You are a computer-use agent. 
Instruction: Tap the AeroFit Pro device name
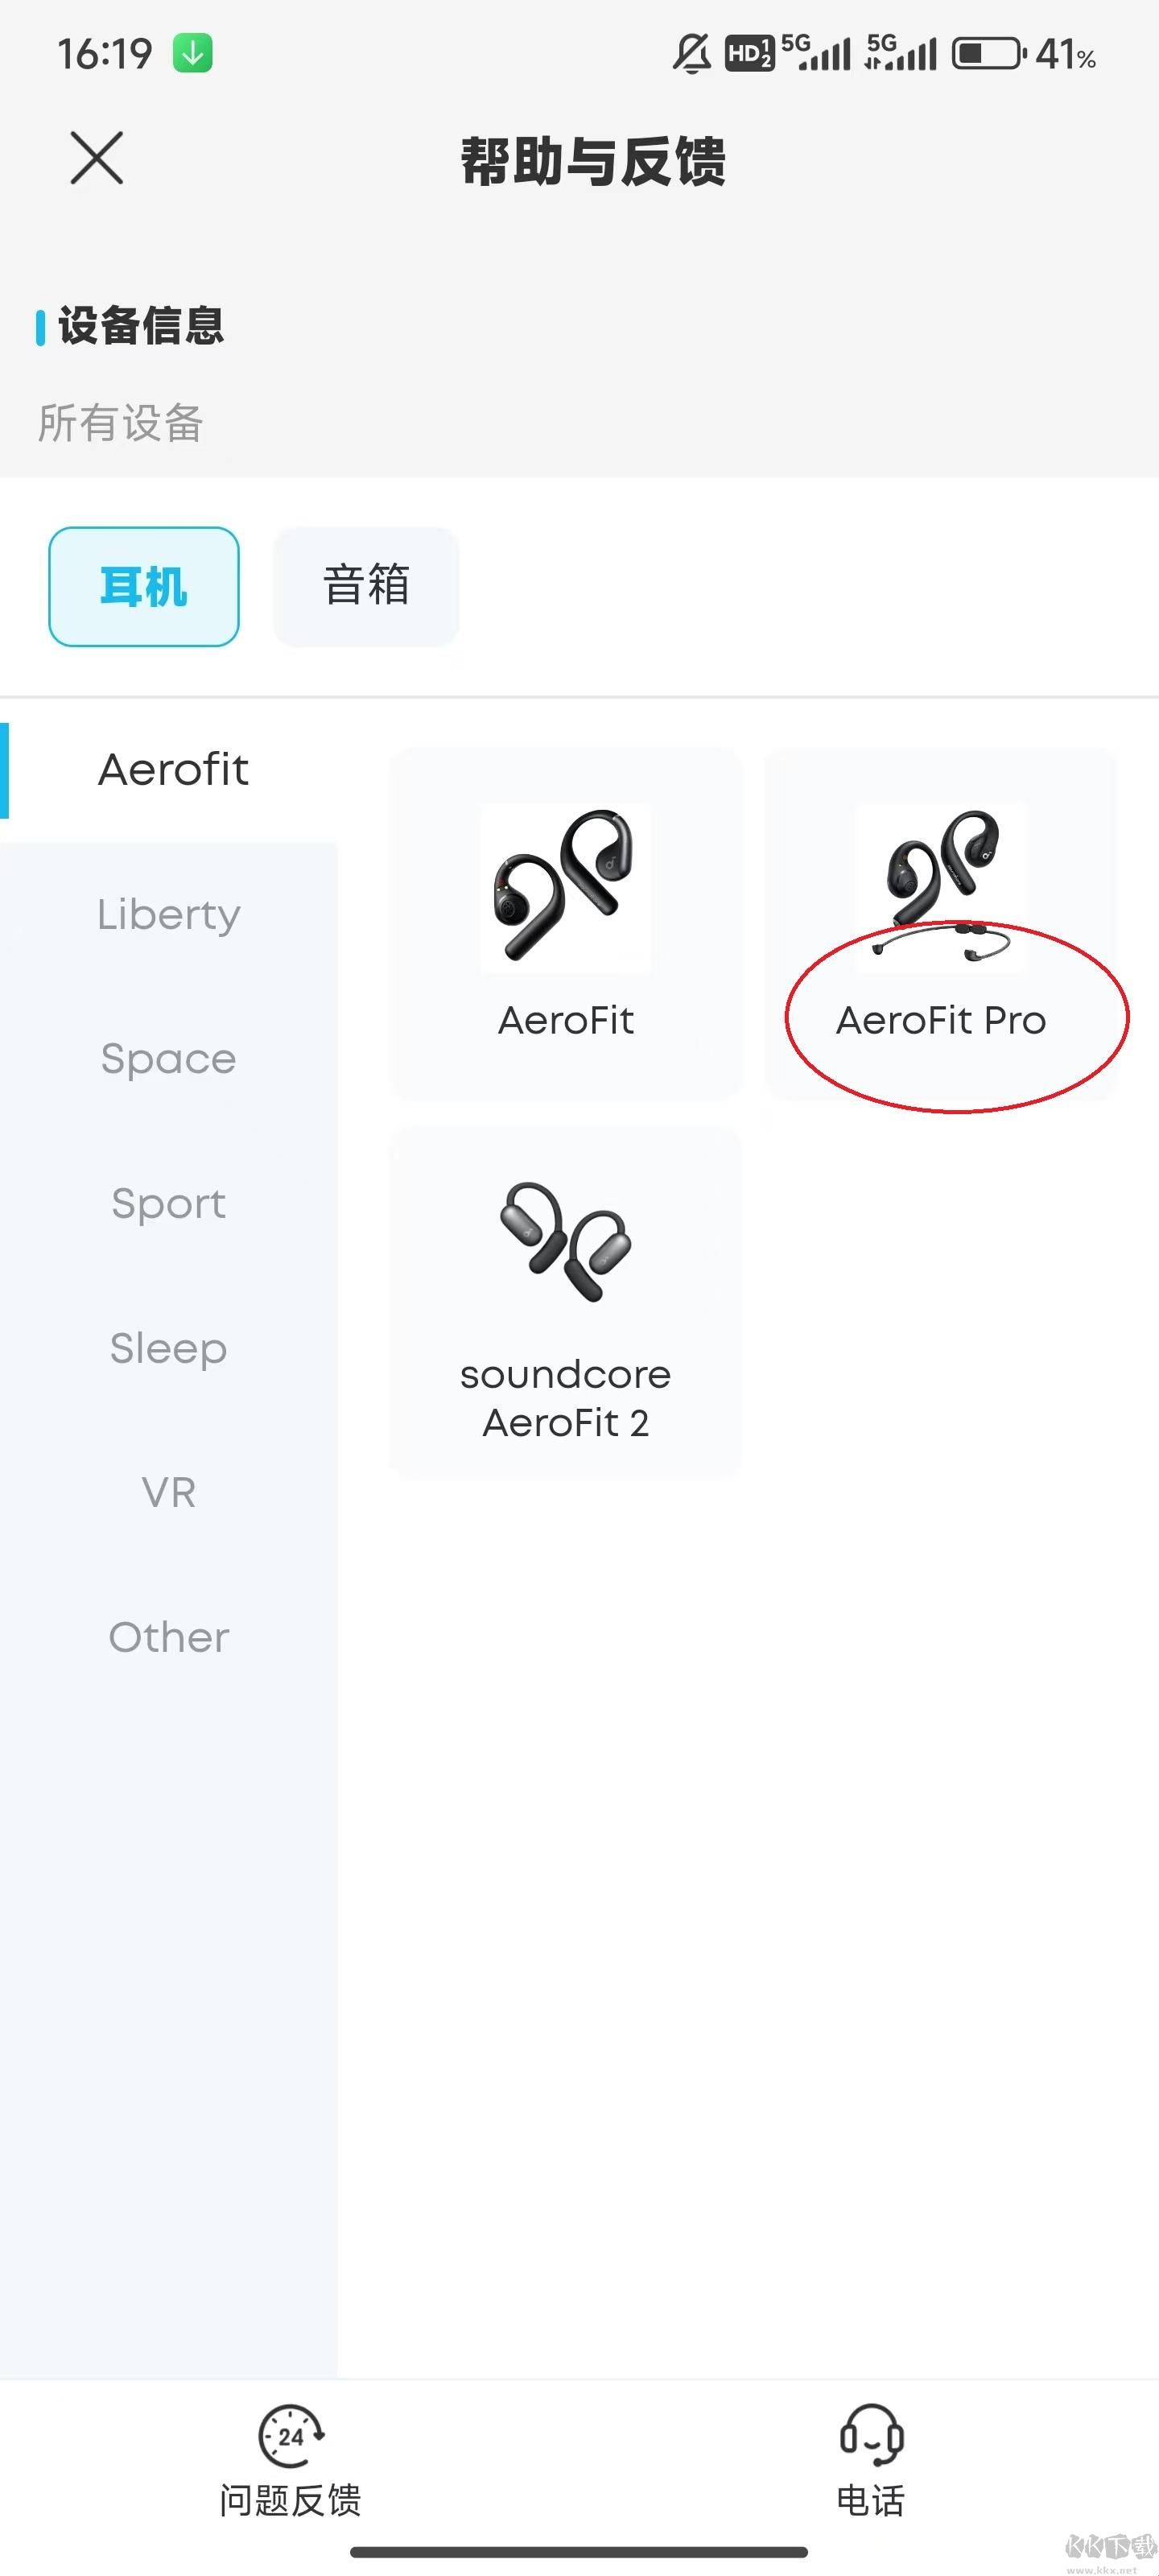pyautogui.click(x=941, y=1020)
